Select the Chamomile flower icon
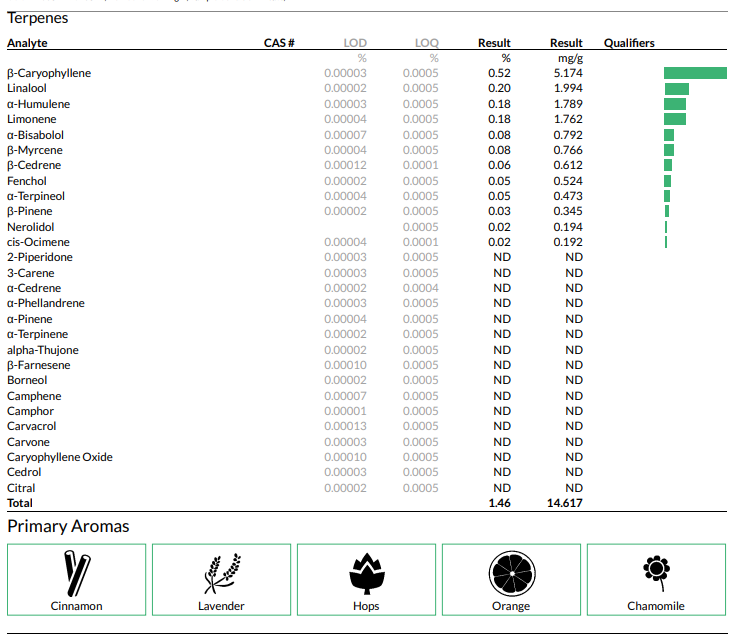The image size is (735, 641). pos(656,570)
